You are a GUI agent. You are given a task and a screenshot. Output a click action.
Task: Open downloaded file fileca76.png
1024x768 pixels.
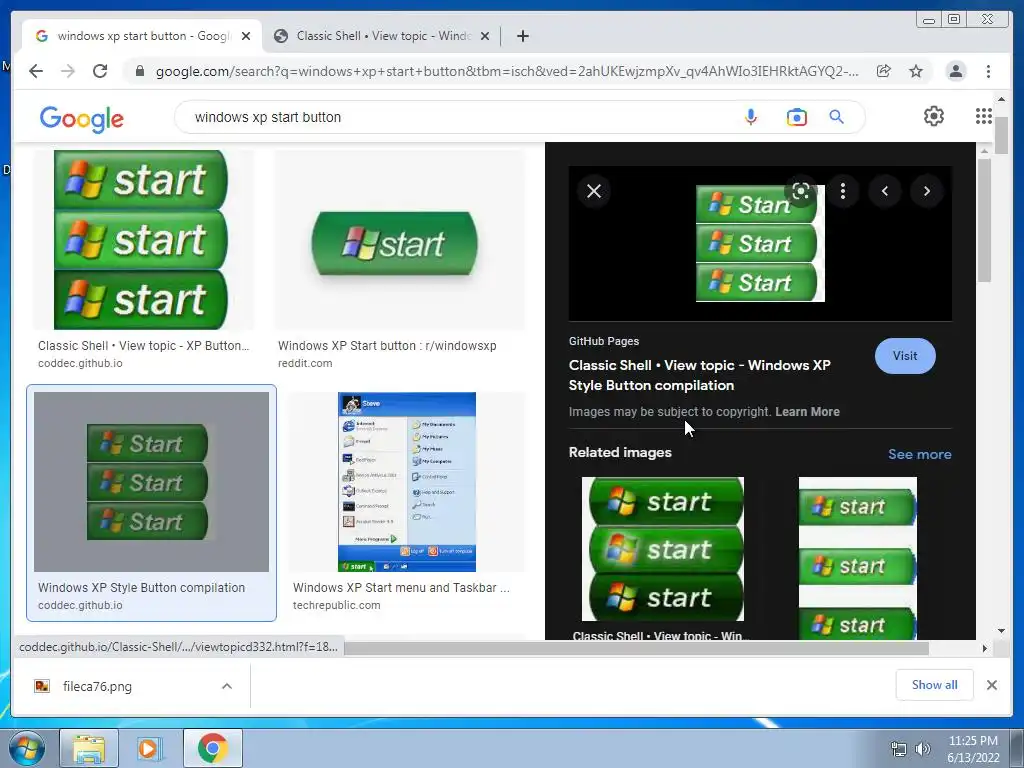pyautogui.click(x=97, y=686)
